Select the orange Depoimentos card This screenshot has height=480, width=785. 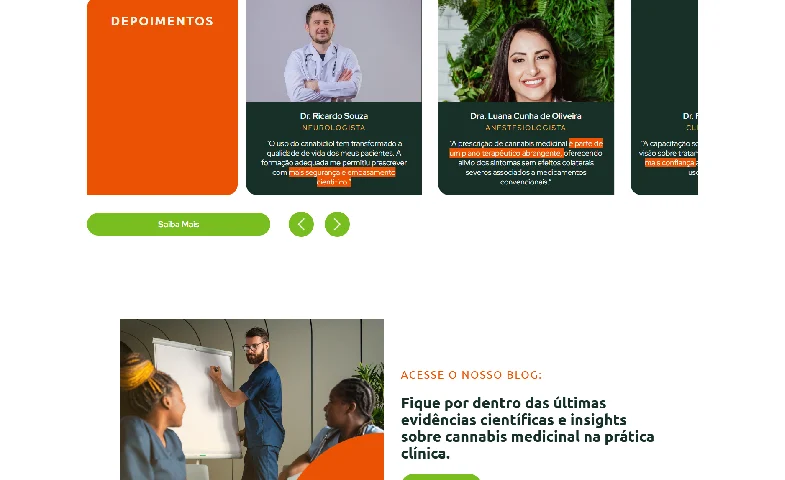pyautogui.click(x=162, y=97)
